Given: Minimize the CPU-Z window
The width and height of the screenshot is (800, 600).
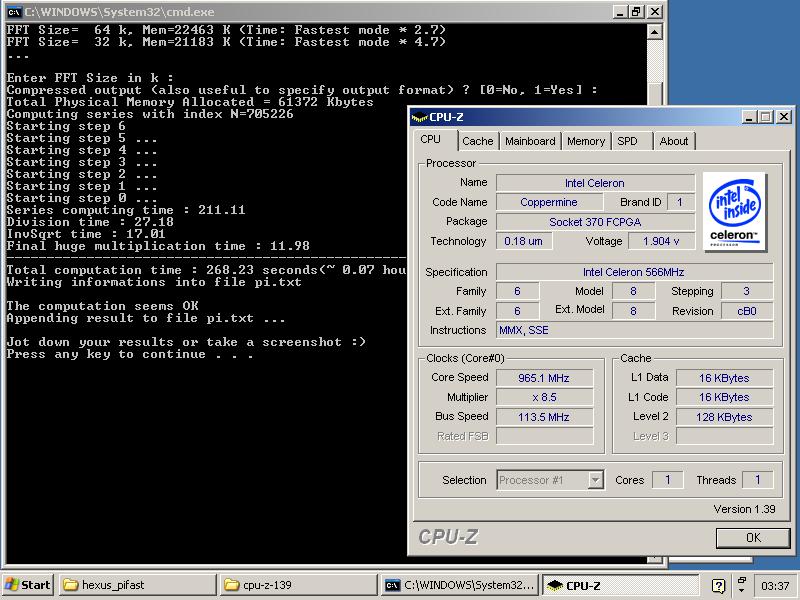Looking at the screenshot, I should point(748,117).
